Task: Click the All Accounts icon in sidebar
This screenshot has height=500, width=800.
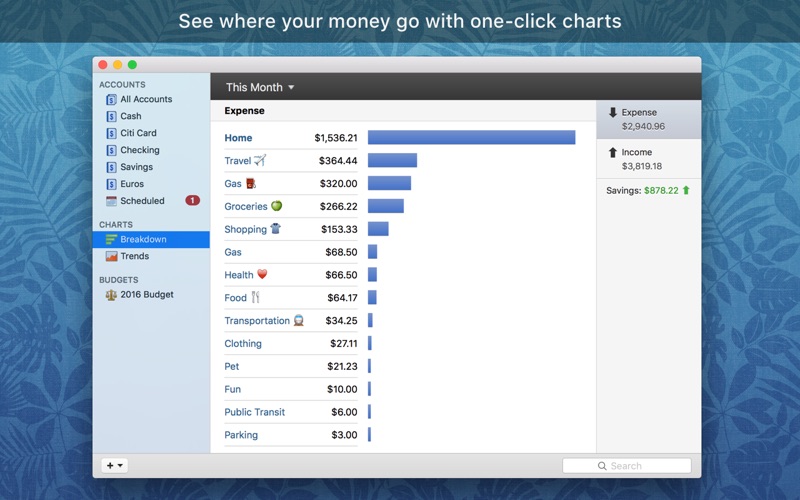Action: [x=111, y=99]
